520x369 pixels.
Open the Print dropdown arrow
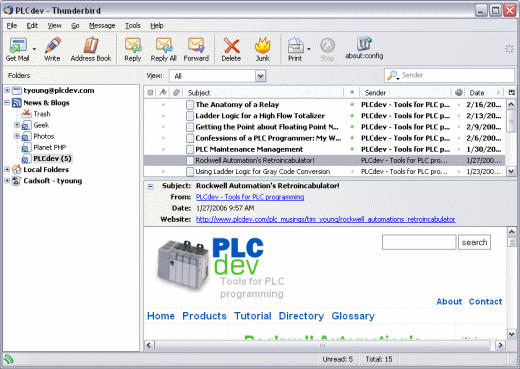tap(309, 49)
